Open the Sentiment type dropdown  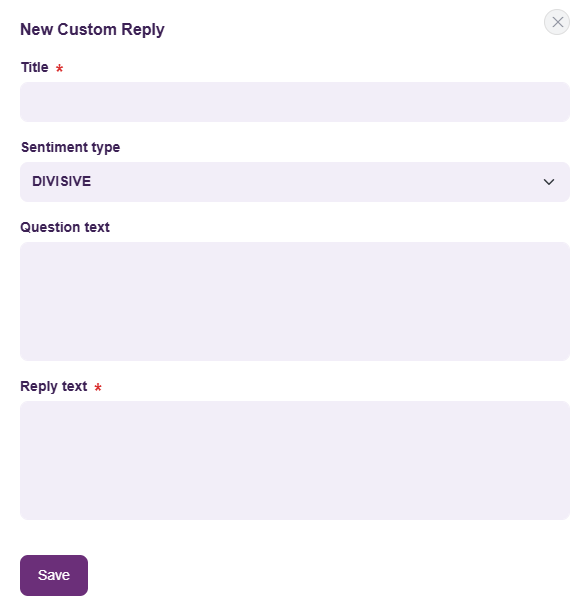pos(295,182)
